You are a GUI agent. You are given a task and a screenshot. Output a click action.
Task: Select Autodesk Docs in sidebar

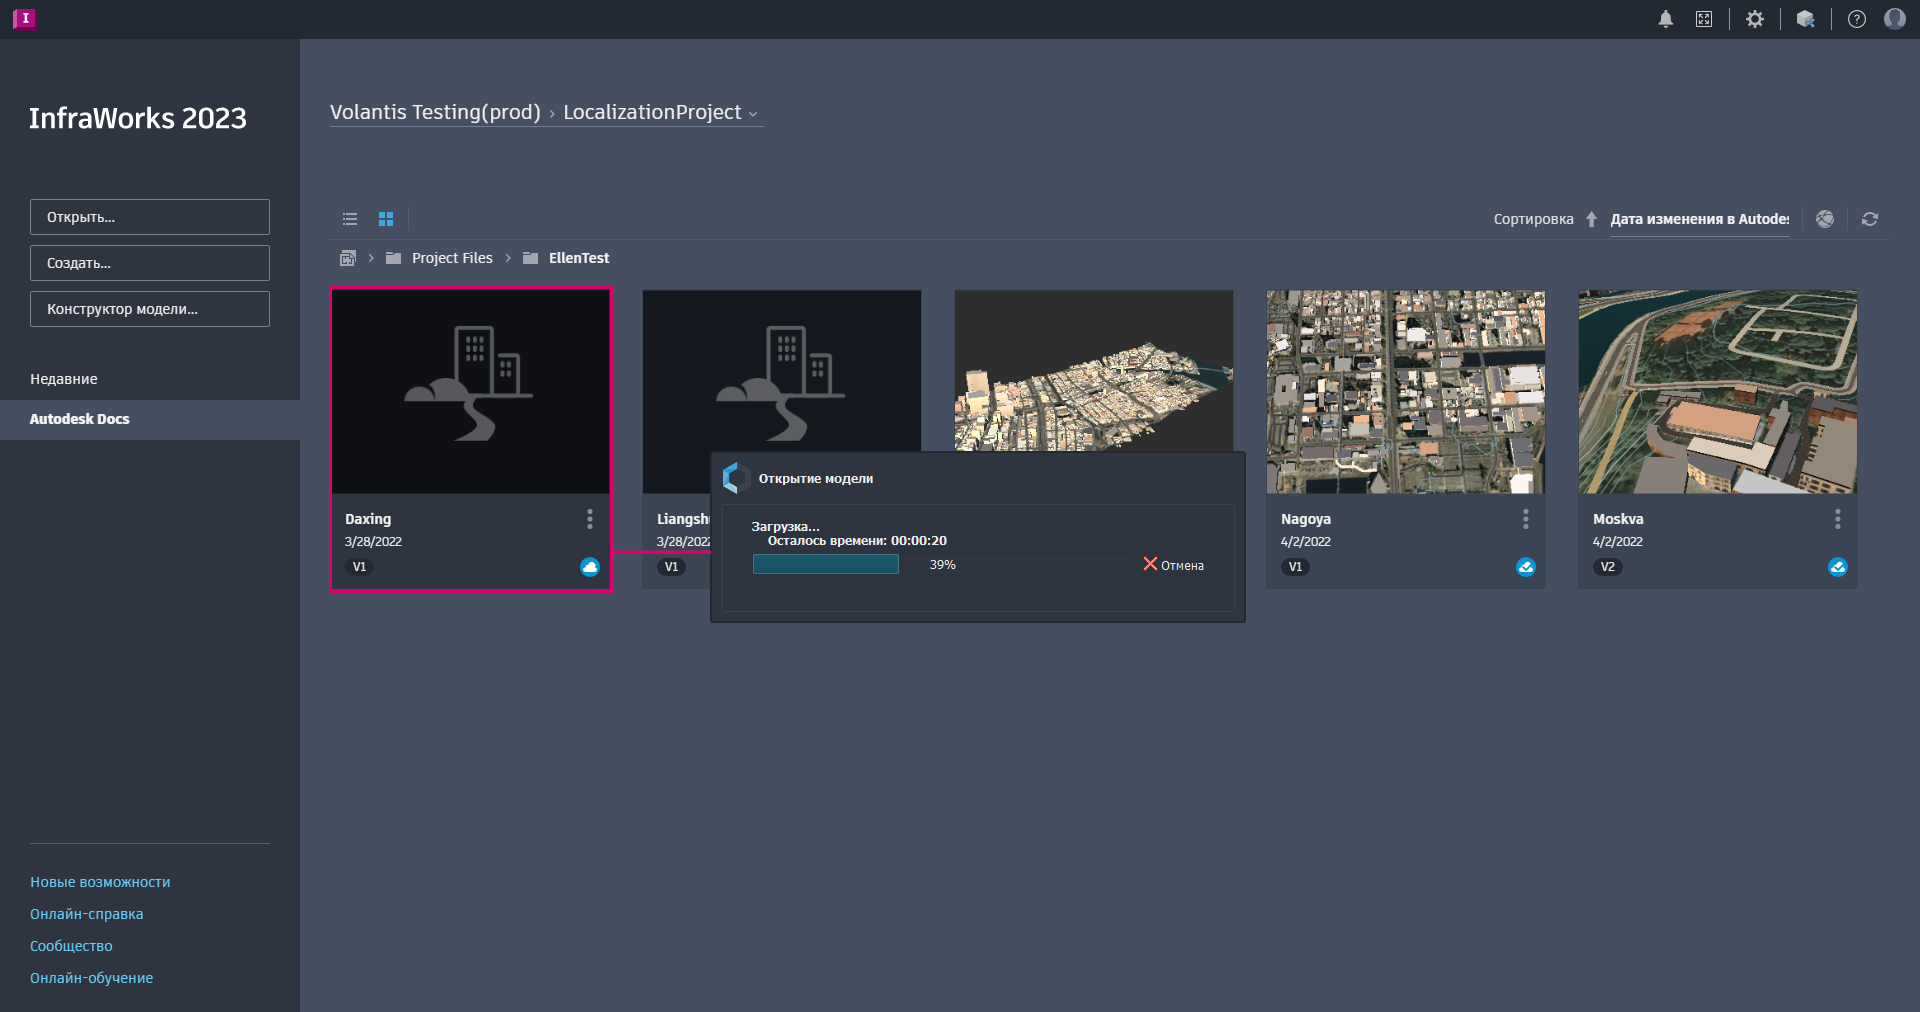pyautogui.click(x=150, y=419)
